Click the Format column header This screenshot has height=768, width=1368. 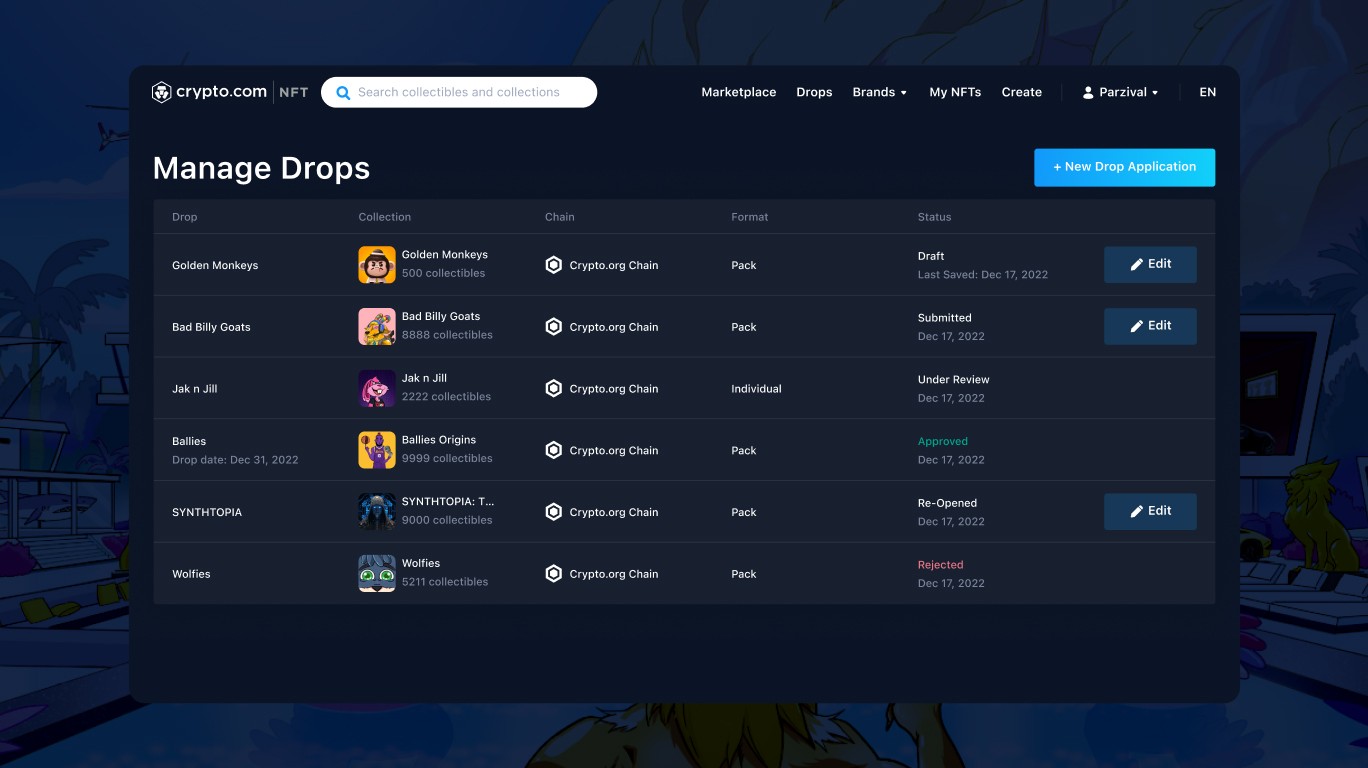pos(750,217)
